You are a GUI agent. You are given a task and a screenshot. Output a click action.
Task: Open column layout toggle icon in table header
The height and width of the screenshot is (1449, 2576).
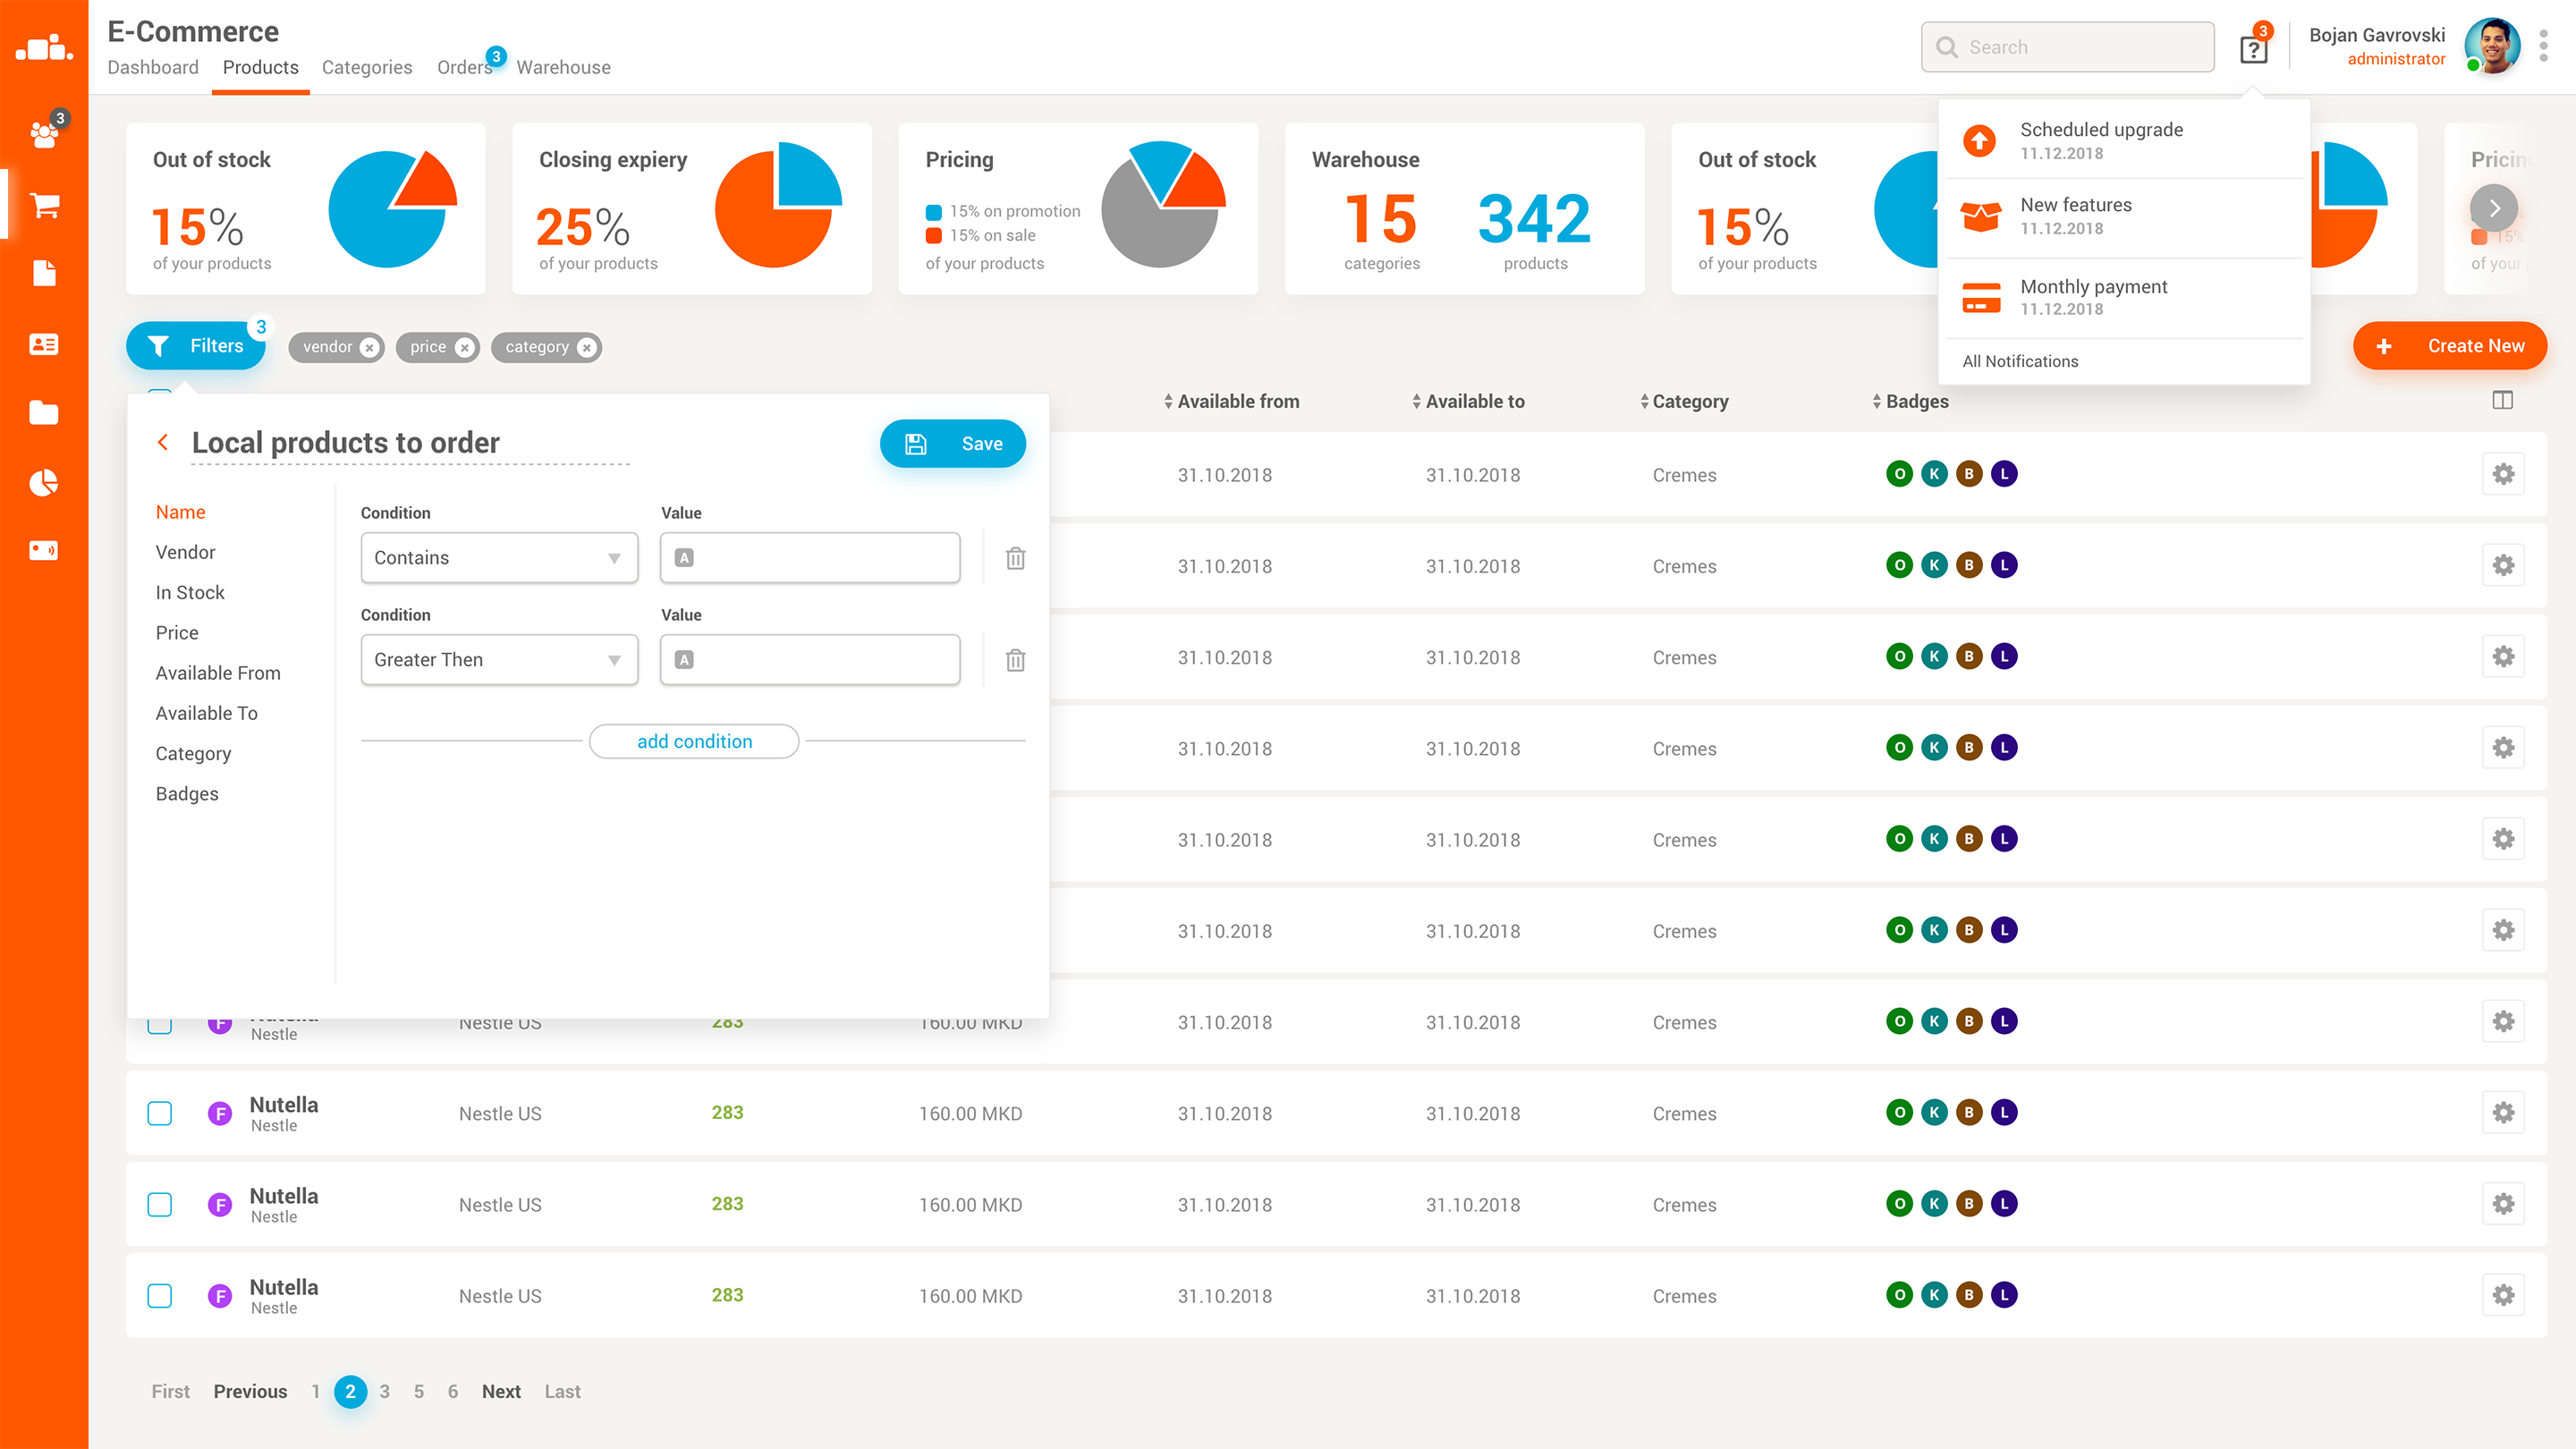(x=2502, y=400)
